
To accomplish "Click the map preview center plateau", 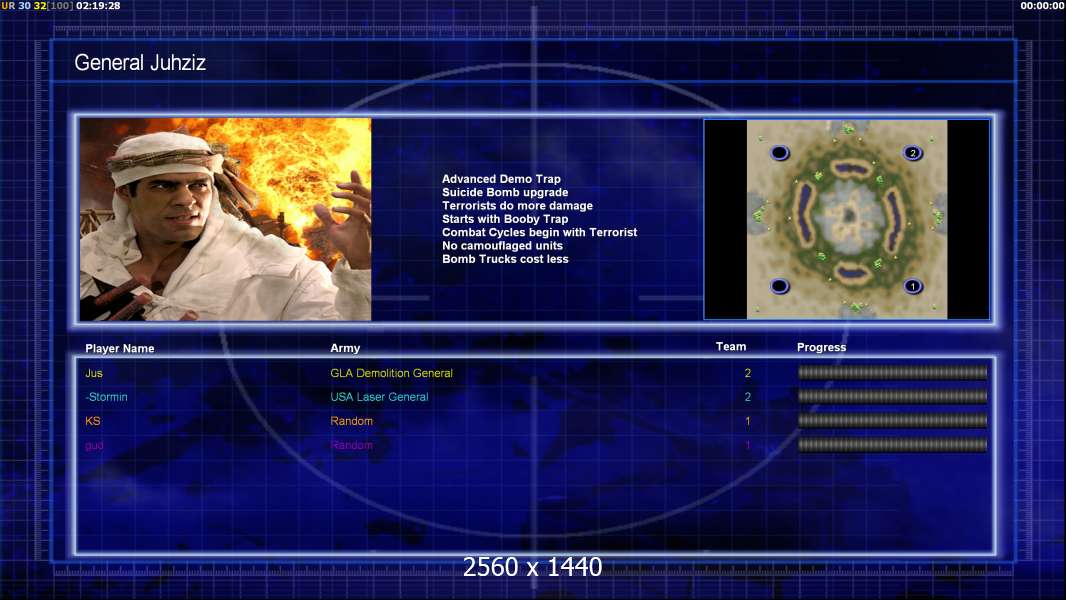I will (x=847, y=217).
